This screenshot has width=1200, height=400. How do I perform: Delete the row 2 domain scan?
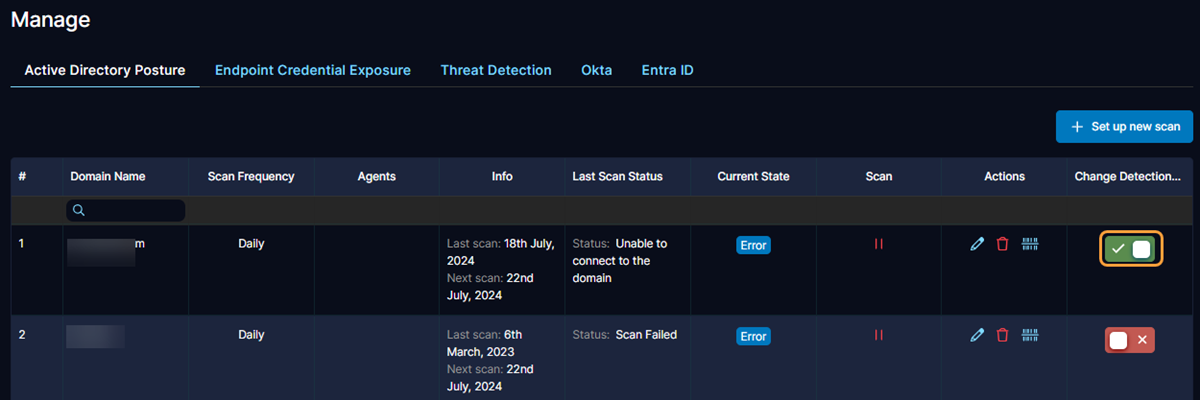(1002, 336)
